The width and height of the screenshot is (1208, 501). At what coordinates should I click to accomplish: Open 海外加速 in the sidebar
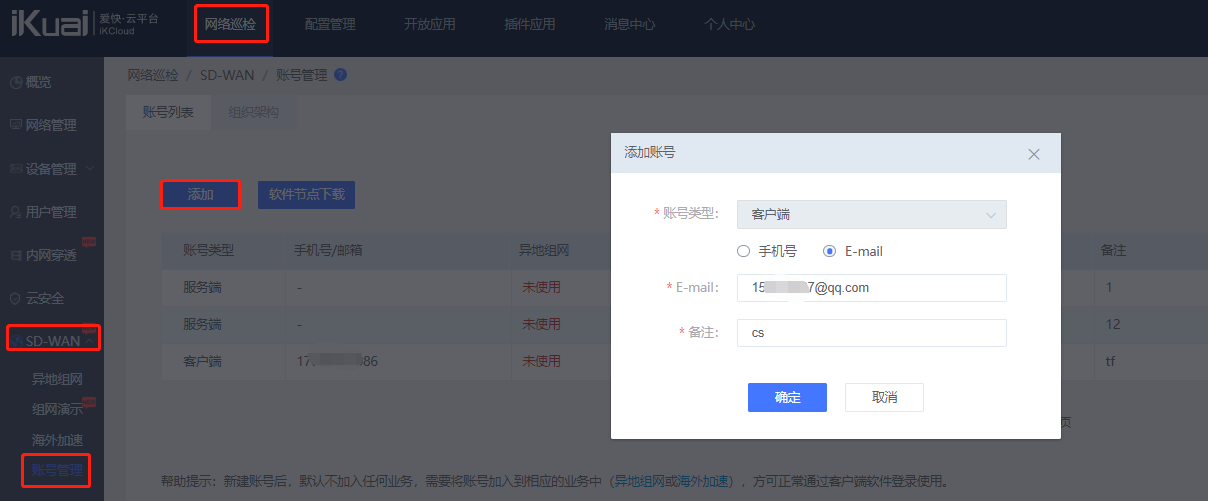pos(57,440)
